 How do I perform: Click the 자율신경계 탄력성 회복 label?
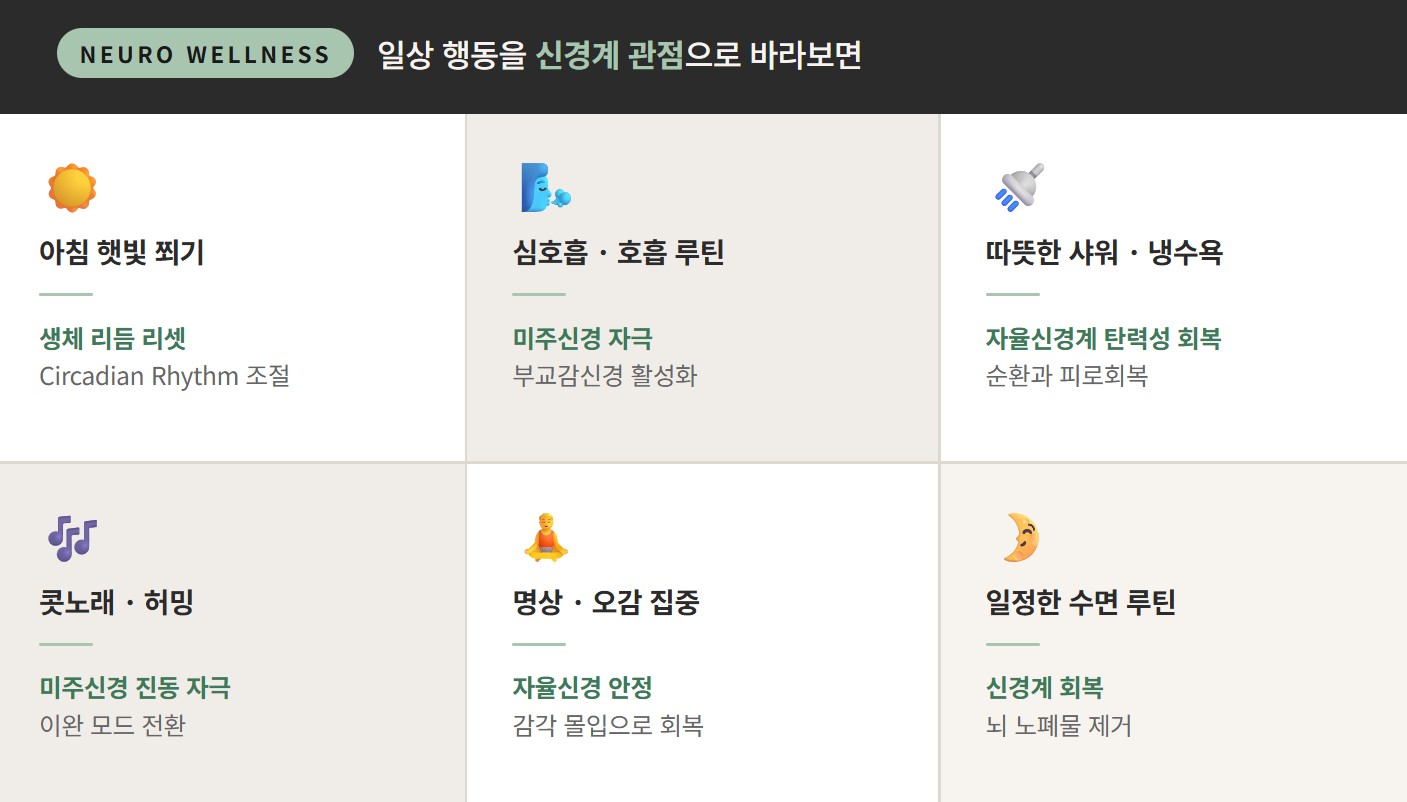click(1103, 338)
